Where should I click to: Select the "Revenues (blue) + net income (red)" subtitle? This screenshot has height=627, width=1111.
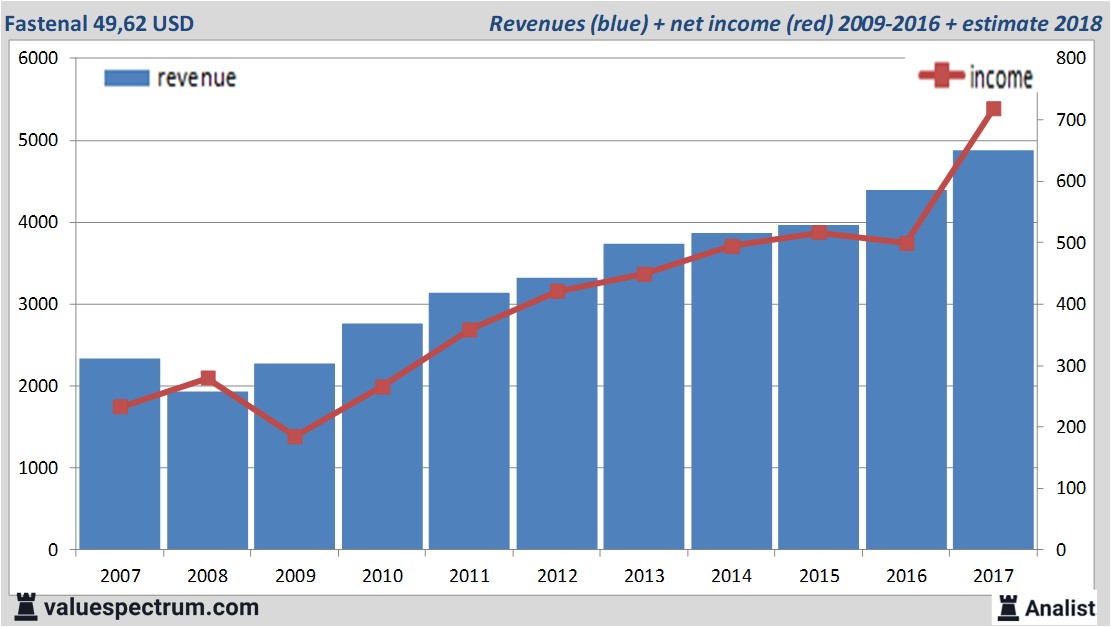(x=660, y=23)
